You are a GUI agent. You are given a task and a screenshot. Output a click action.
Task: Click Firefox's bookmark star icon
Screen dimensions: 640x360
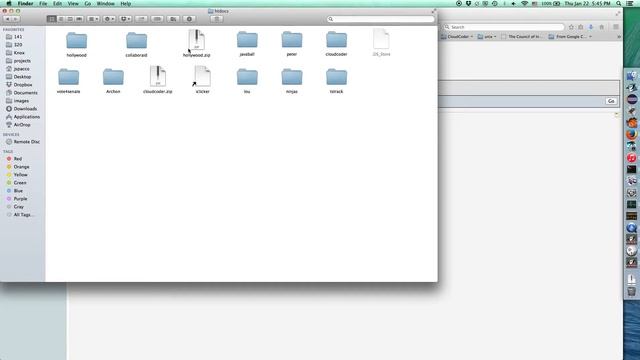[x=571, y=27]
